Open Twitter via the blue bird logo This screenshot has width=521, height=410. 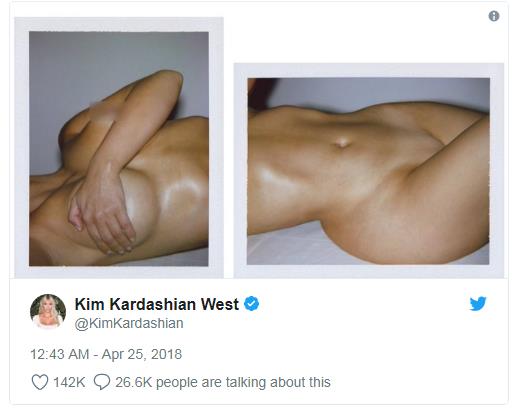point(478,303)
